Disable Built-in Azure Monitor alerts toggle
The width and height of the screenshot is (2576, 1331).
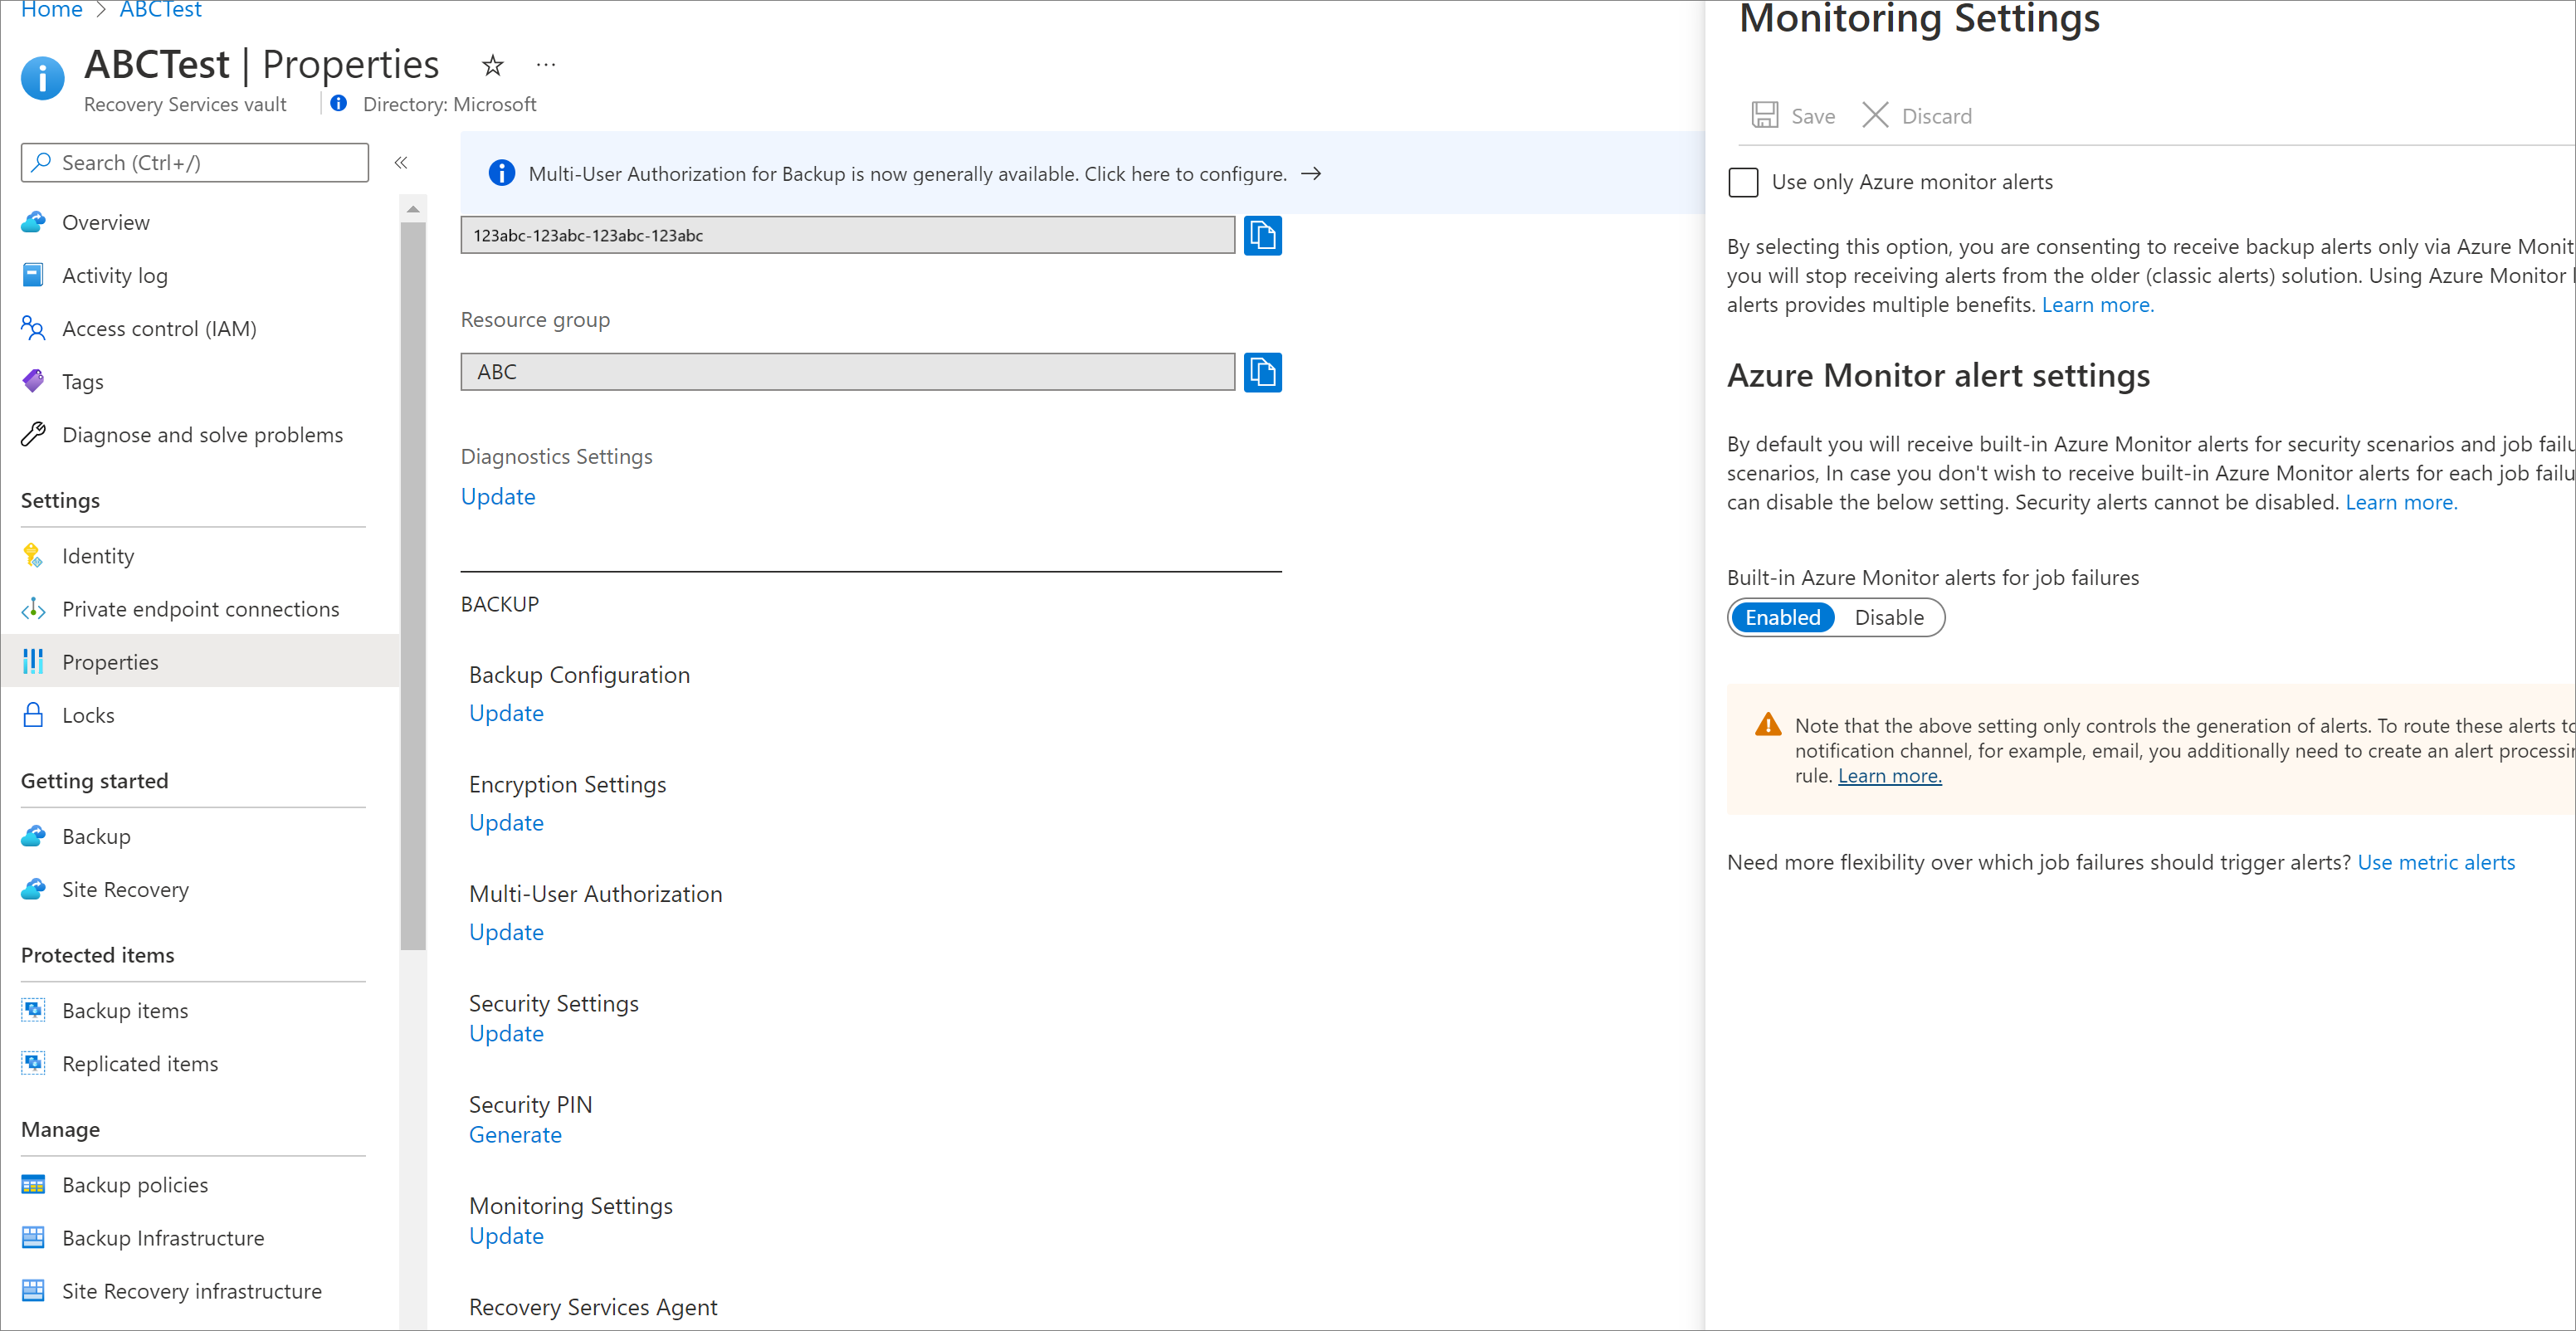click(1889, 617)
